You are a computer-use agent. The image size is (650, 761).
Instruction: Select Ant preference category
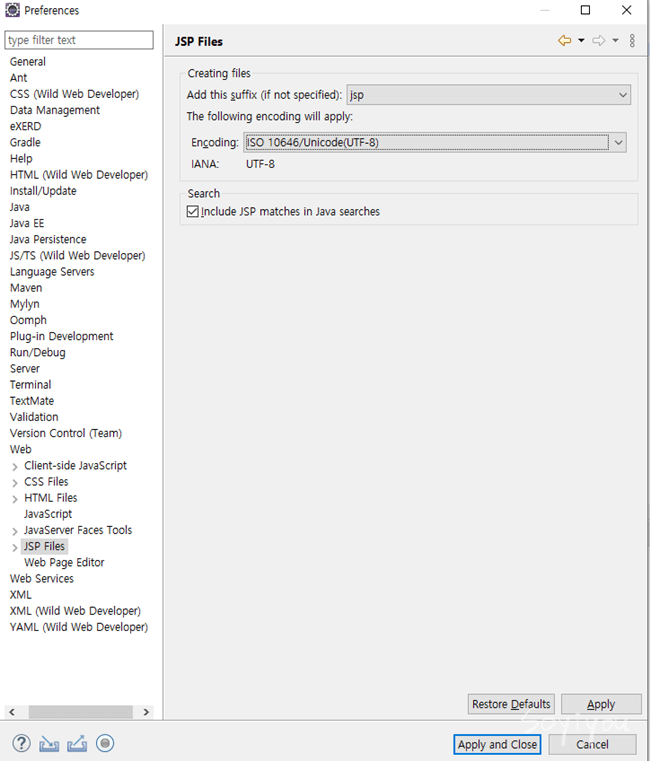pos(18,78)
